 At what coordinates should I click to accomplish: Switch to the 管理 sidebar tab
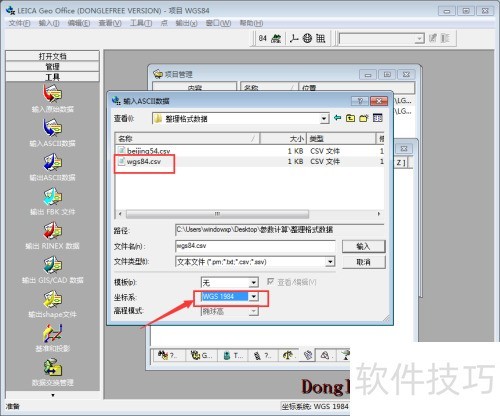point(52,66)
